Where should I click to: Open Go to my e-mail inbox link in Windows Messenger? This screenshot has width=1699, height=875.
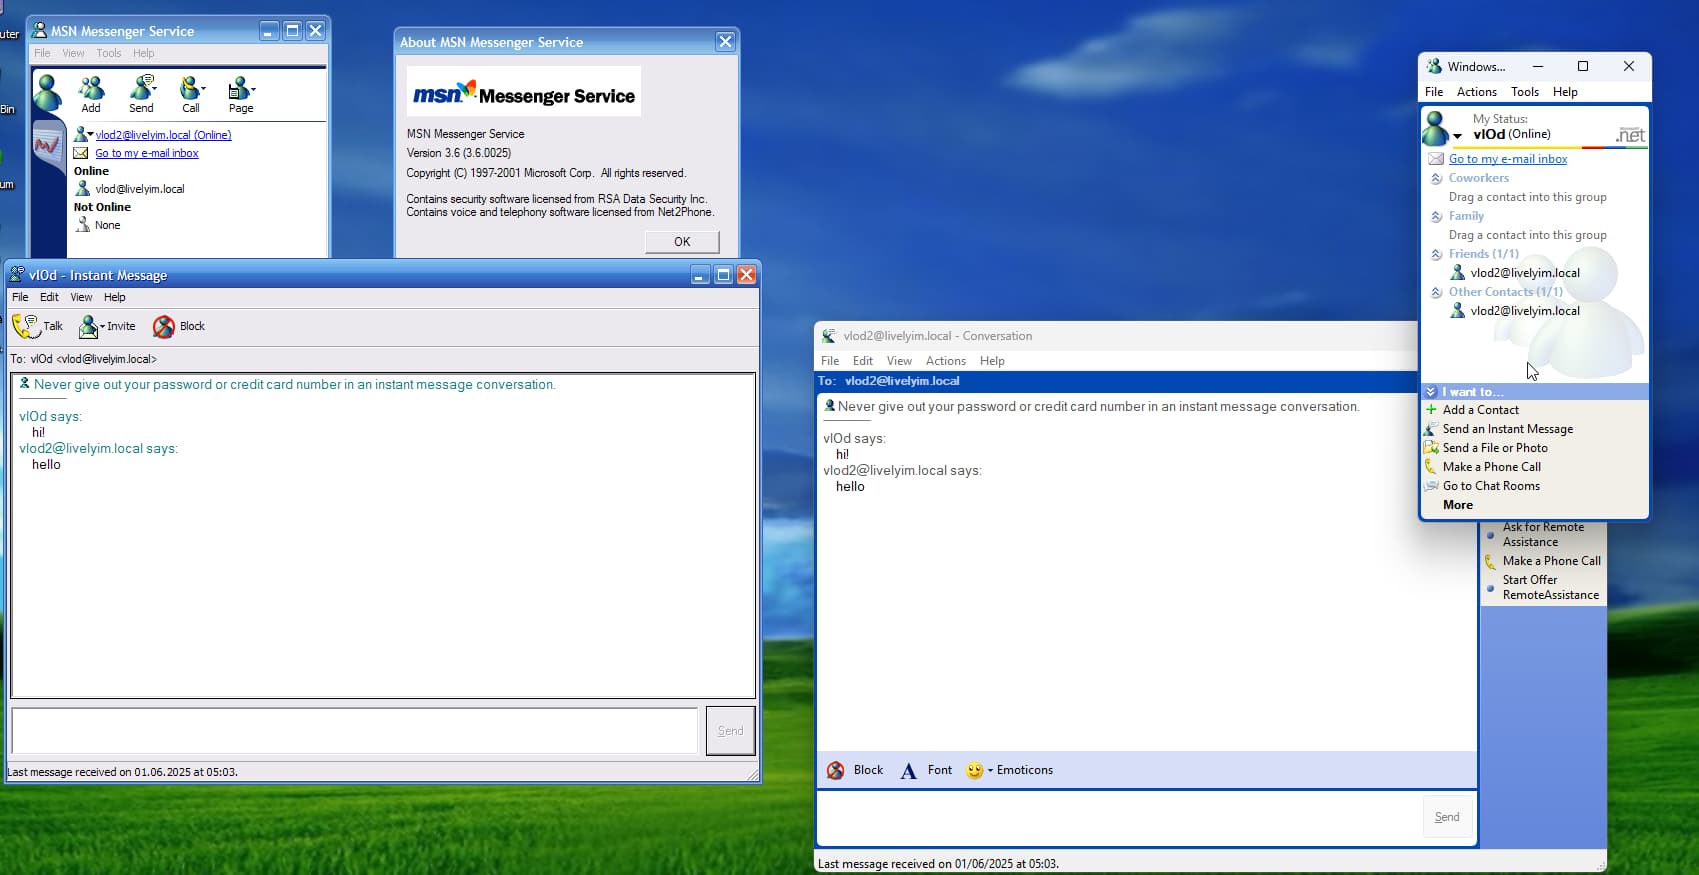coord(1508,159)
